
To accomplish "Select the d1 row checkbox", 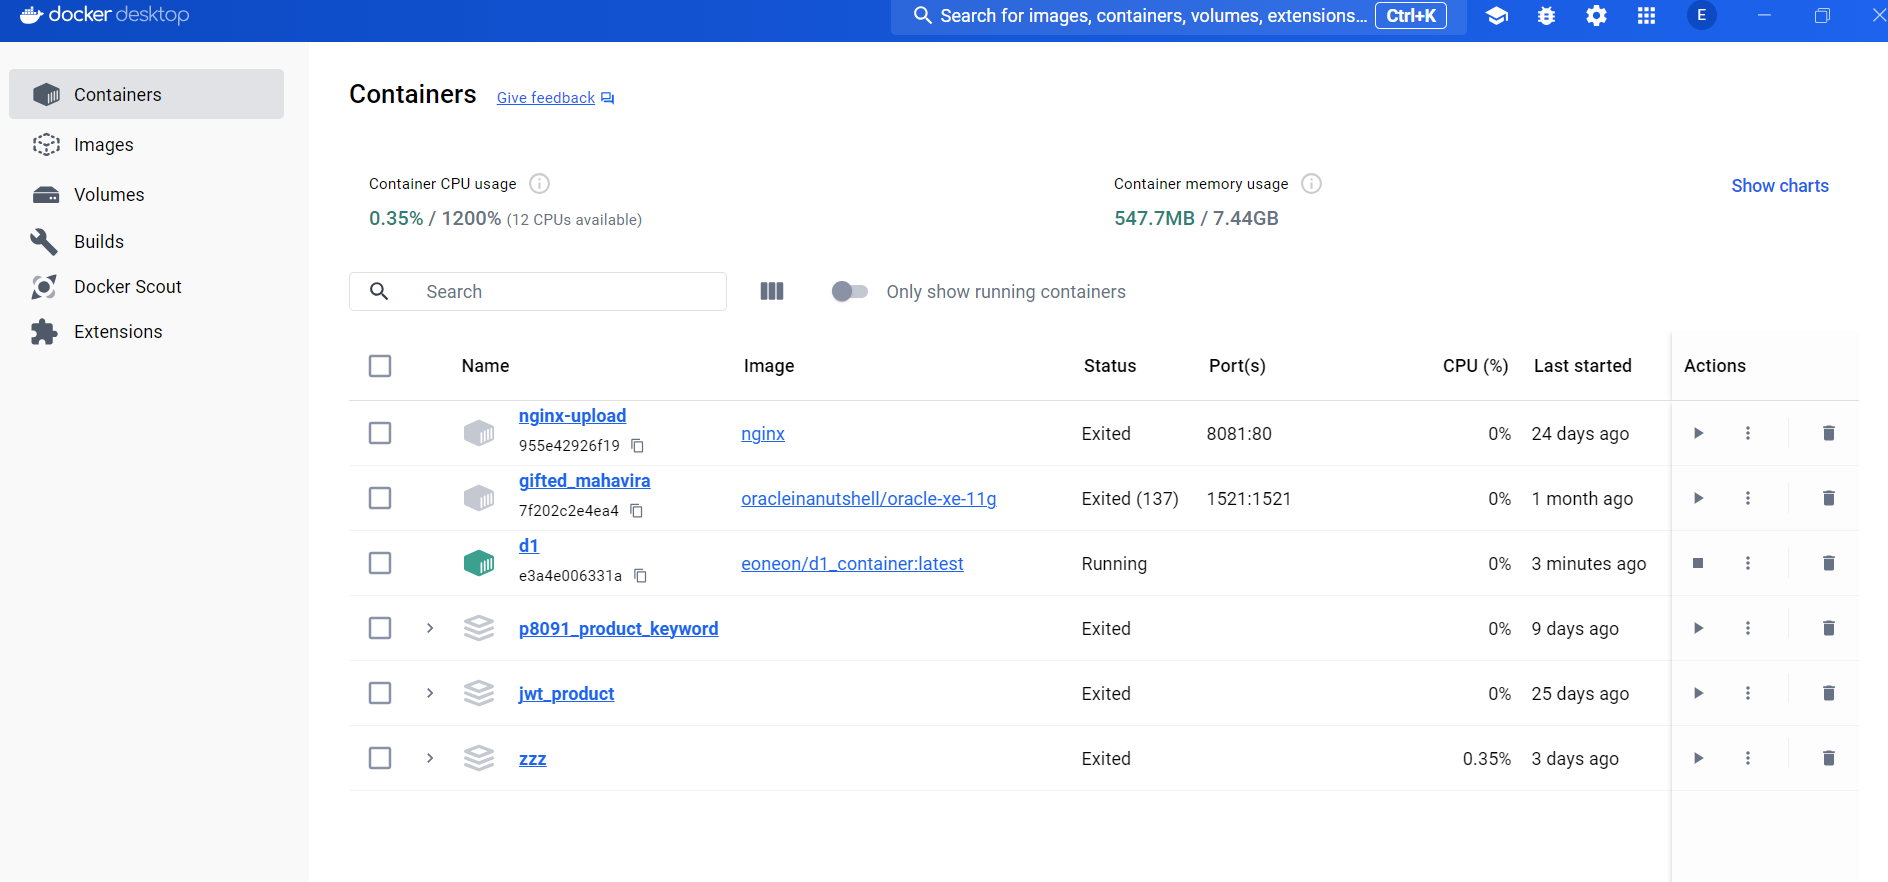I will pos(380,563).
